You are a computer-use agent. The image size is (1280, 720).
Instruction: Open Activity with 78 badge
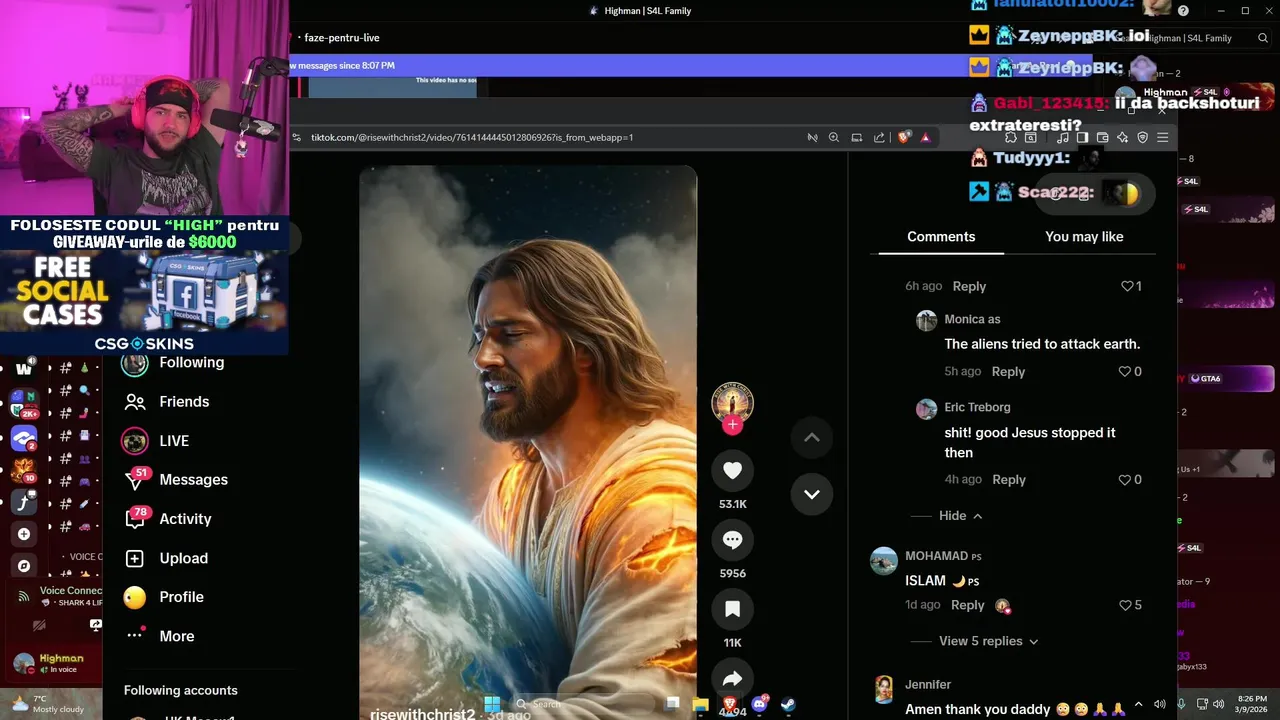pos(168,519)
